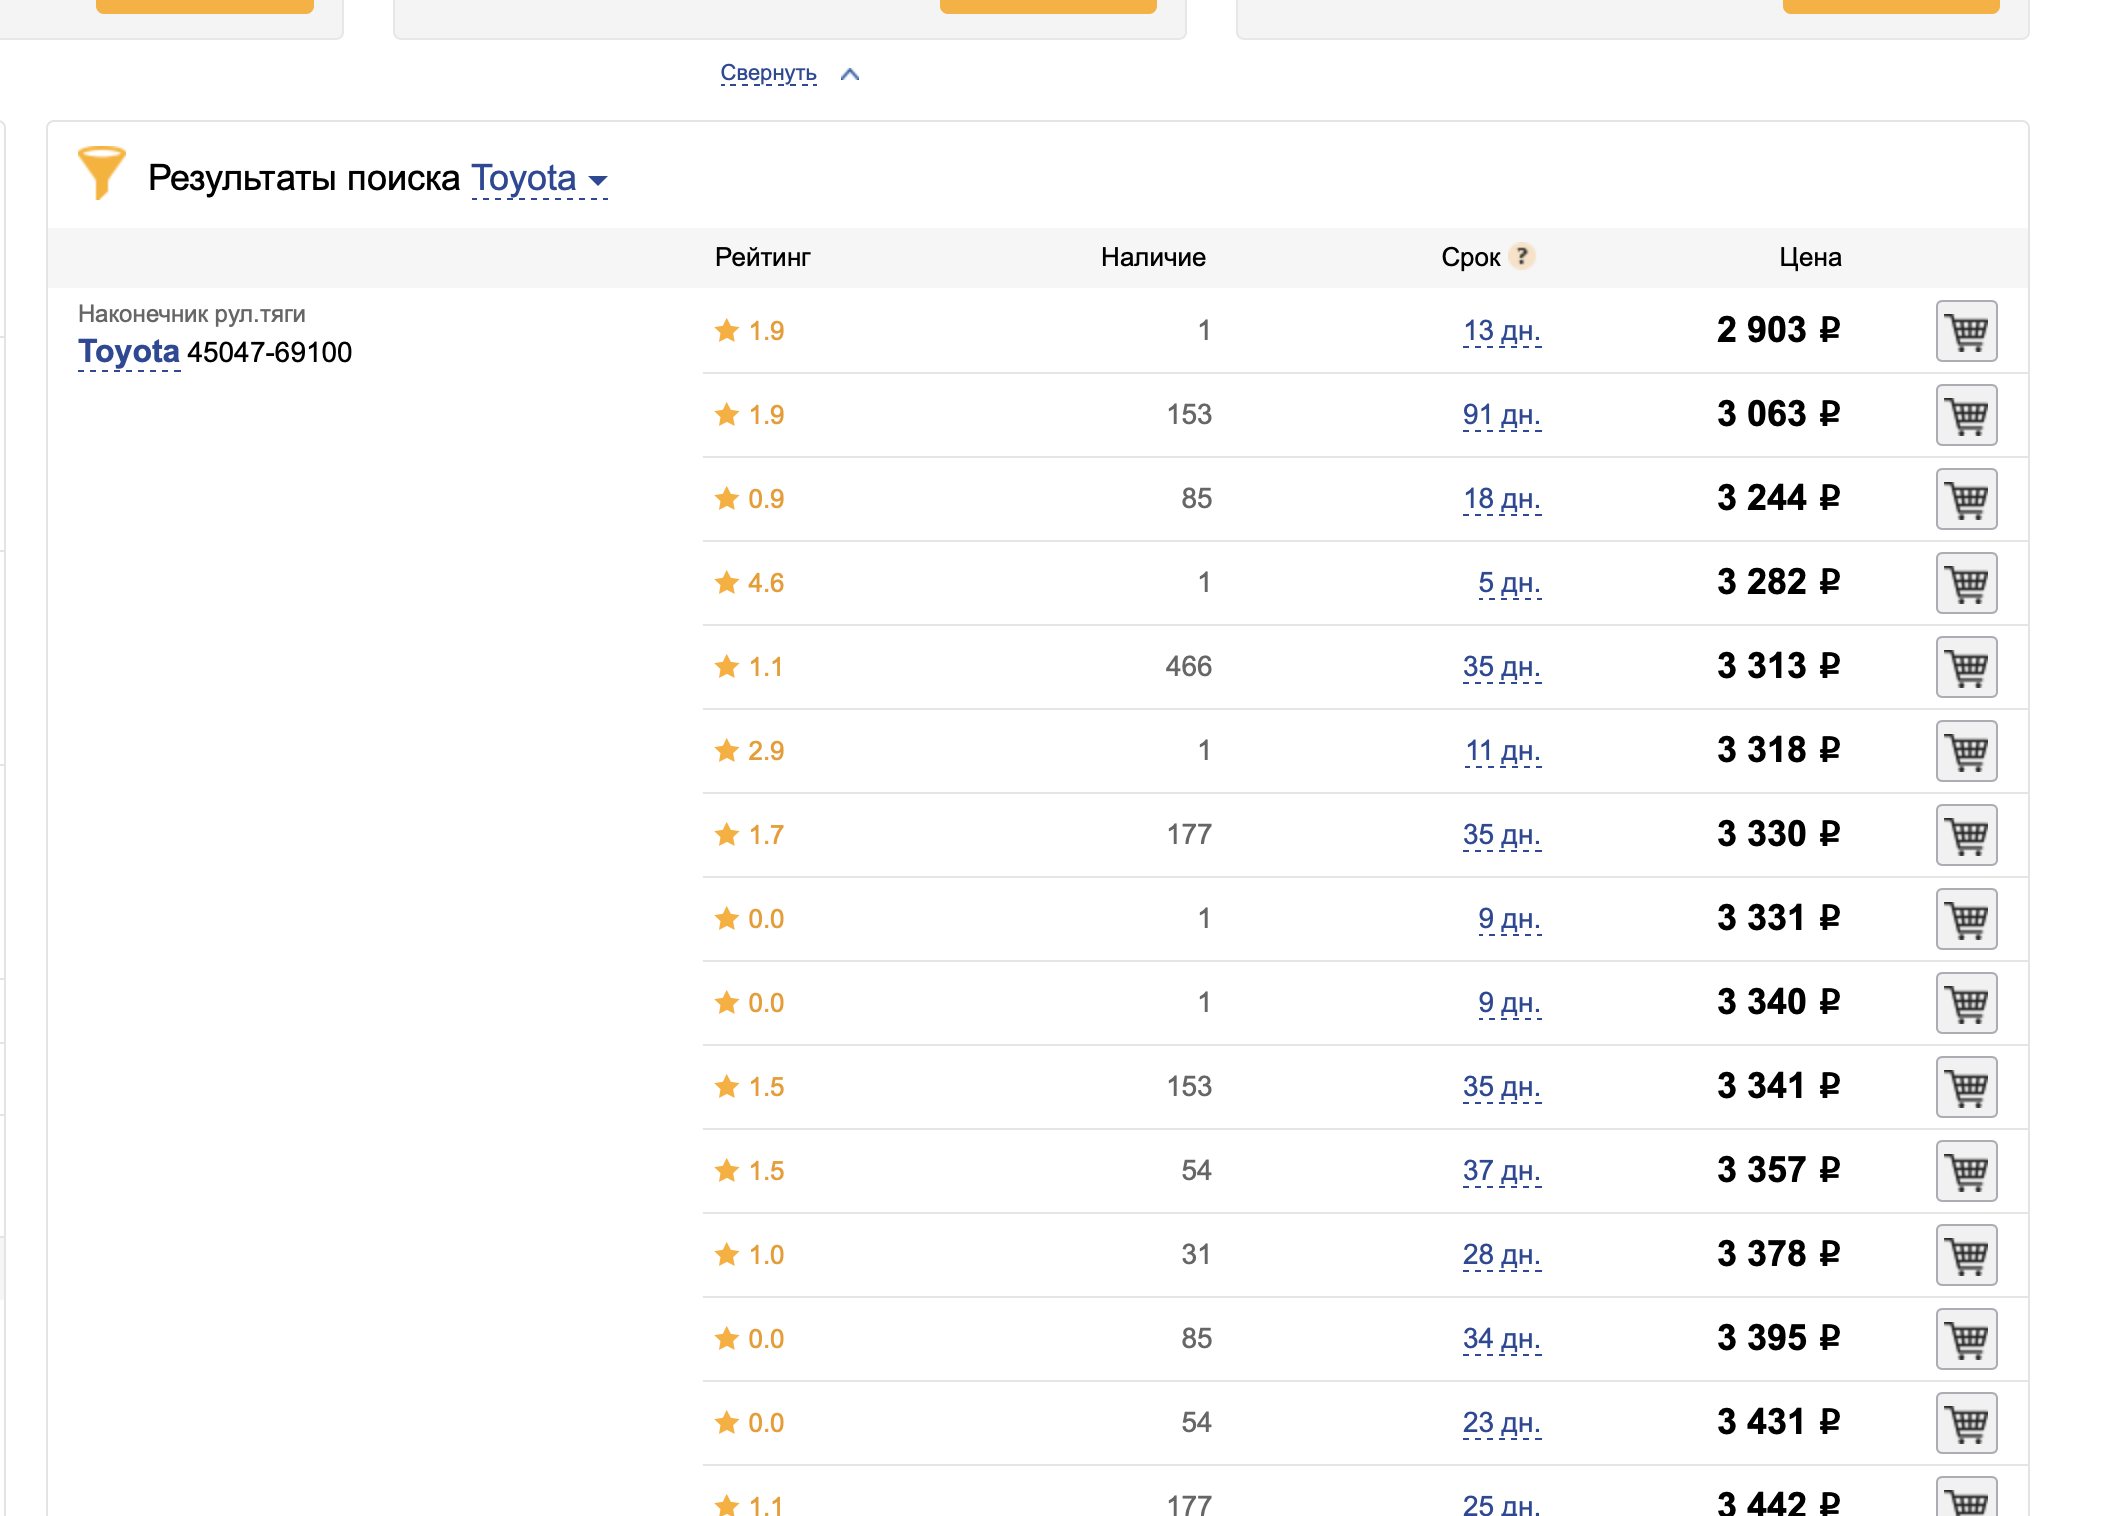Open the Toyota brand link for 45047-69100
Image resolution: width=2114 pixels, height=1516 pixels.
(129, 352)
